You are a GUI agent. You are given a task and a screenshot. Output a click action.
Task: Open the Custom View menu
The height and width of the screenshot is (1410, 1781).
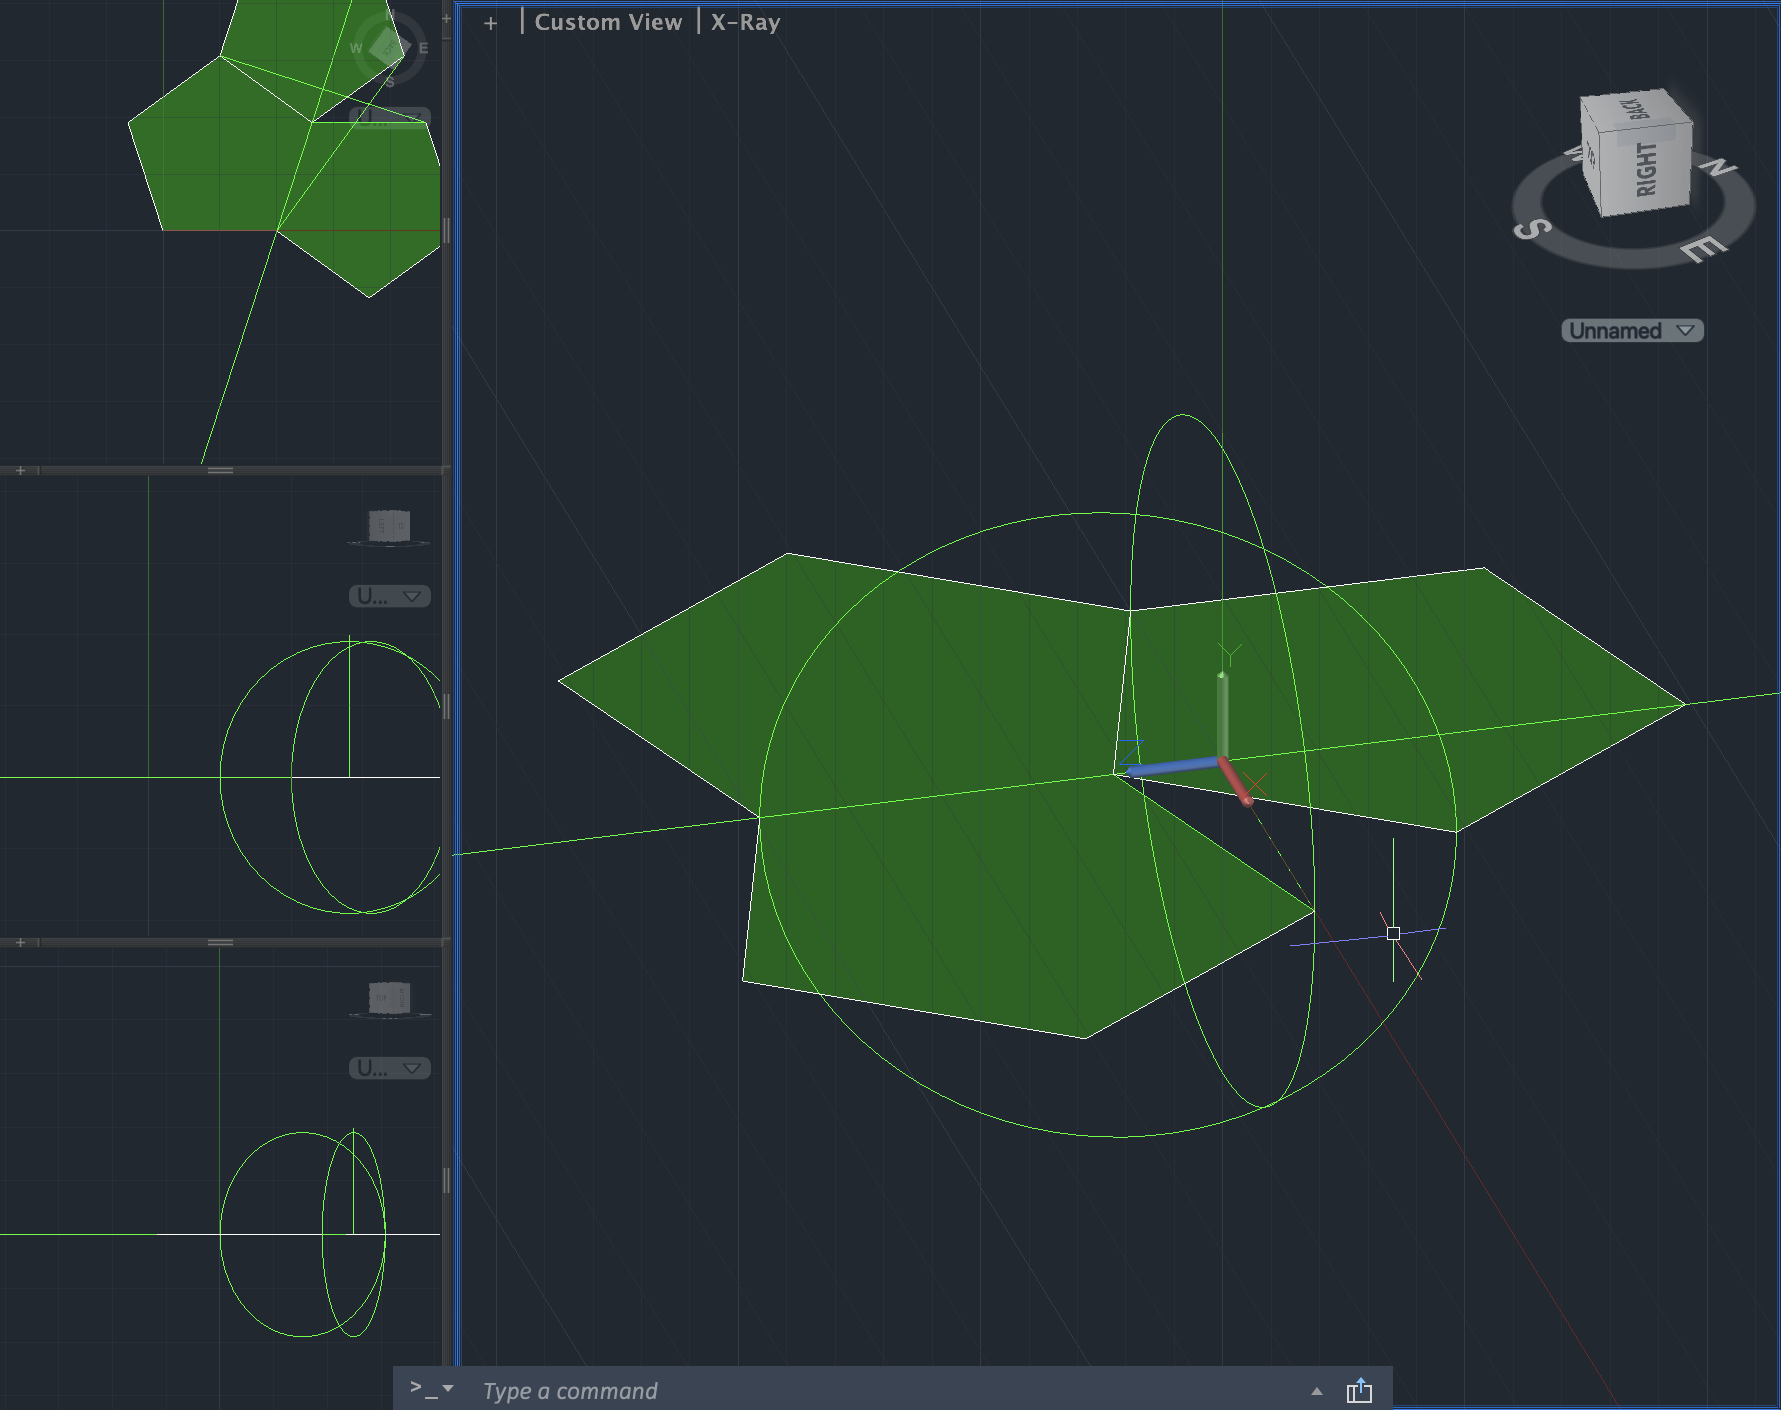(608, 22)
